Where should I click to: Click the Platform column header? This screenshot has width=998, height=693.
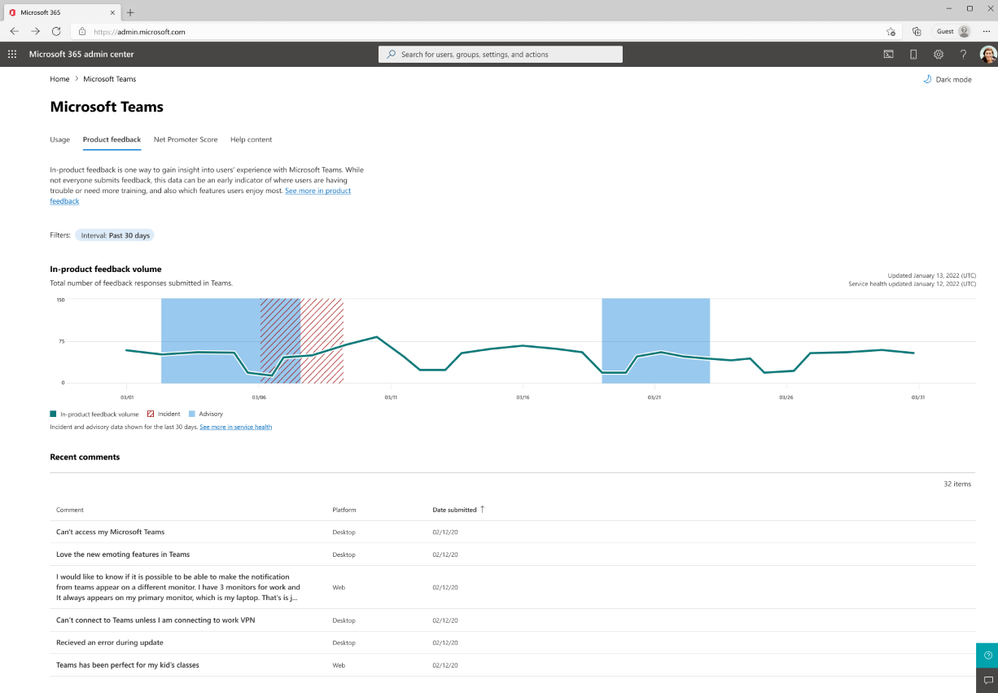coord(344,510)
